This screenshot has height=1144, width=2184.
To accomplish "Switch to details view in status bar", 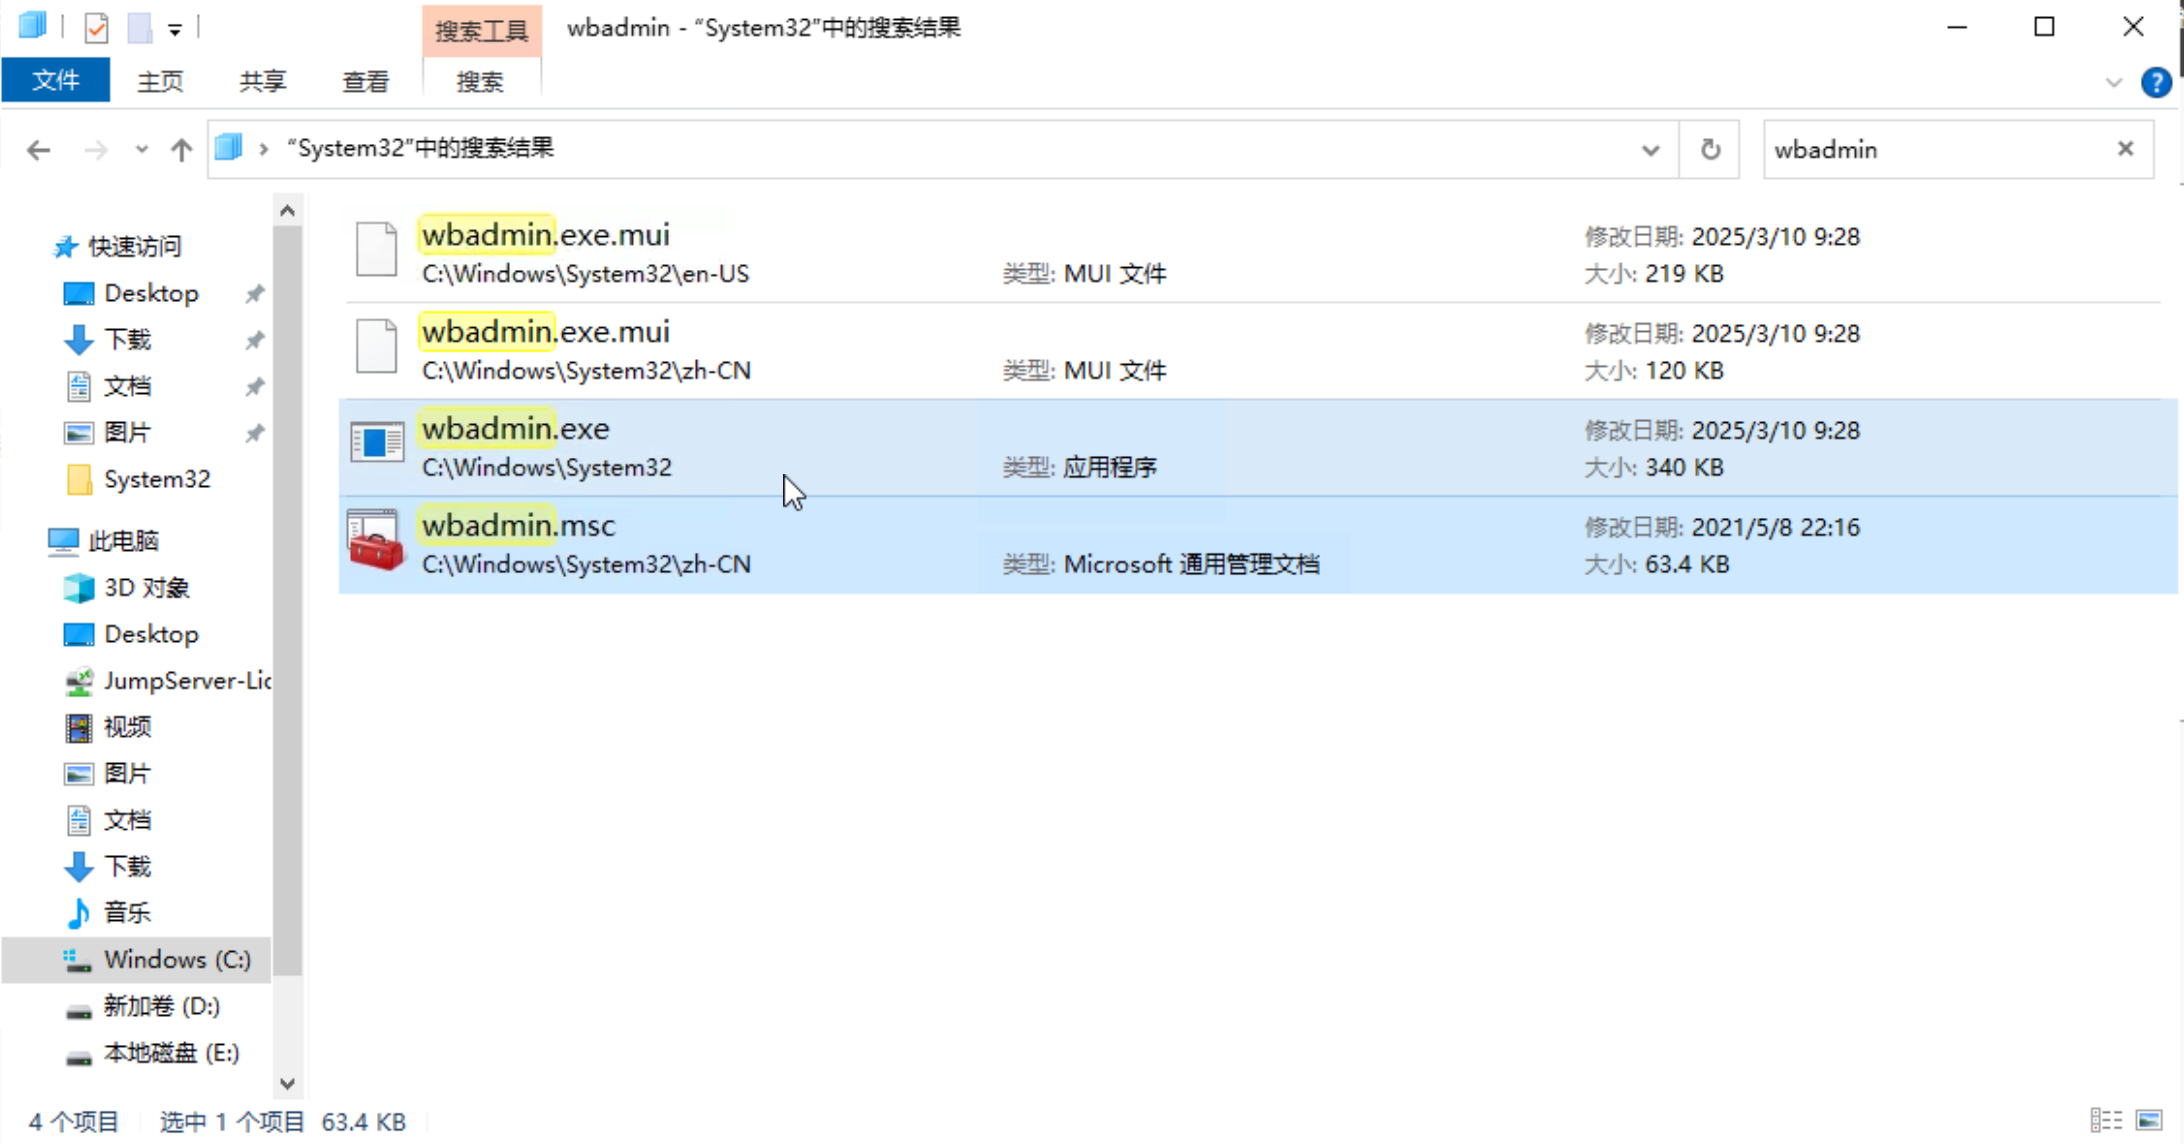I will click(2106, 1121).
